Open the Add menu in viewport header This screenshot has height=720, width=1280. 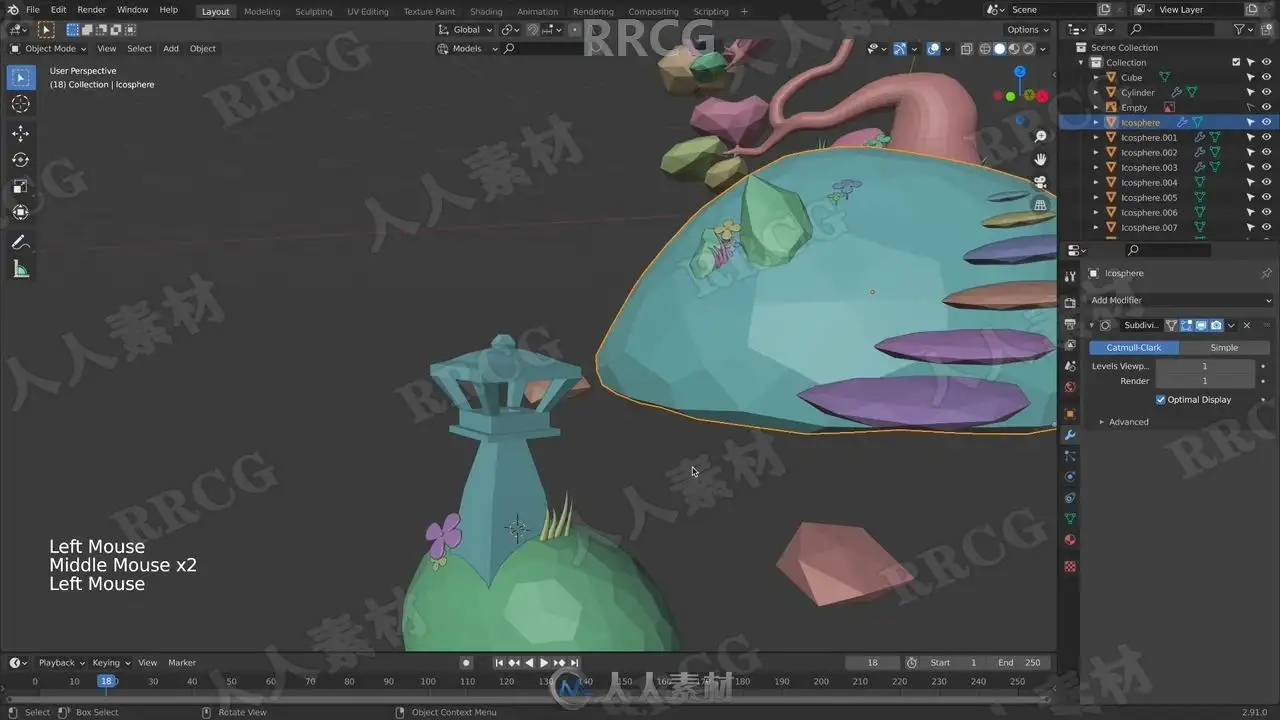[171, 49]
